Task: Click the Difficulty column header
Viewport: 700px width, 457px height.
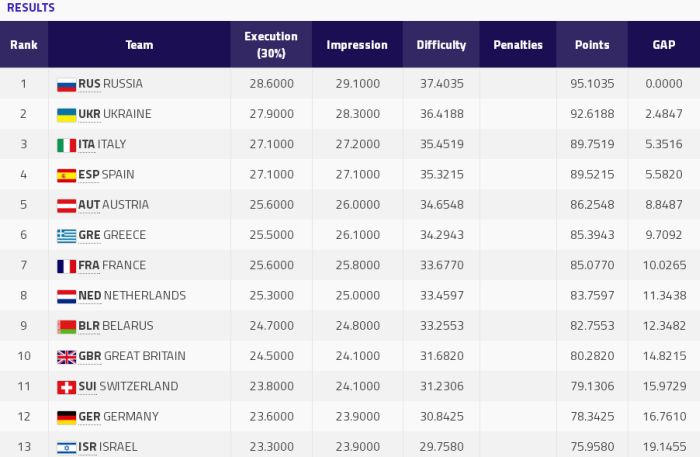Action: pyautogui.click(x=441, y=45)
